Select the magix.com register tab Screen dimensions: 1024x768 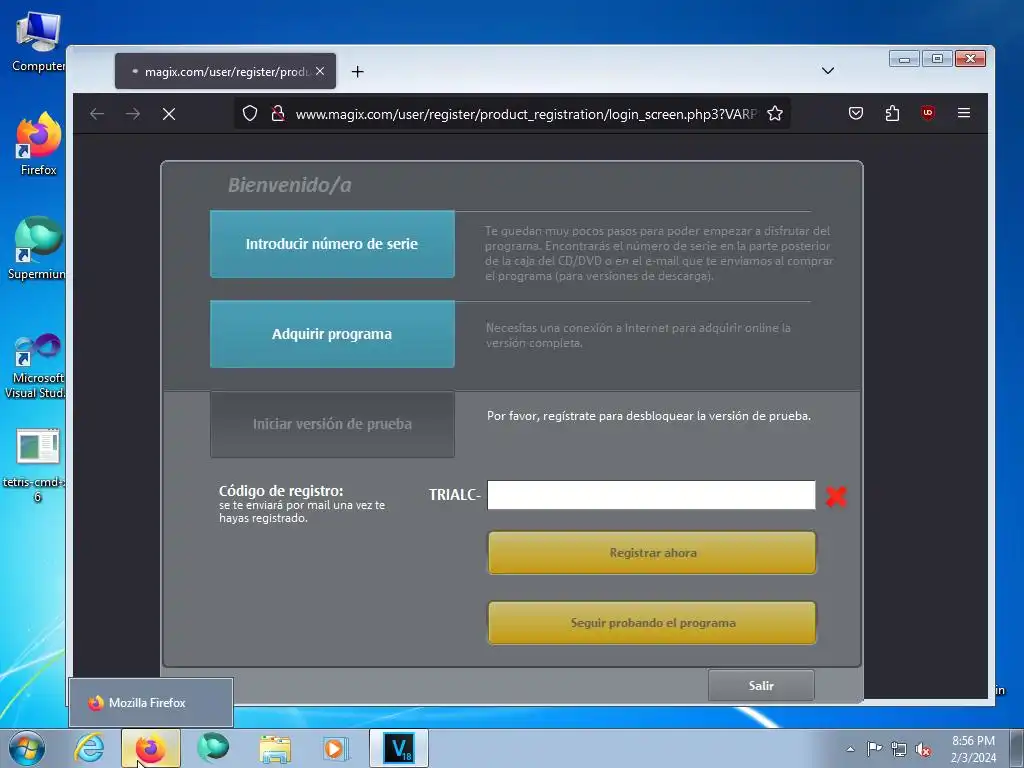225,71
